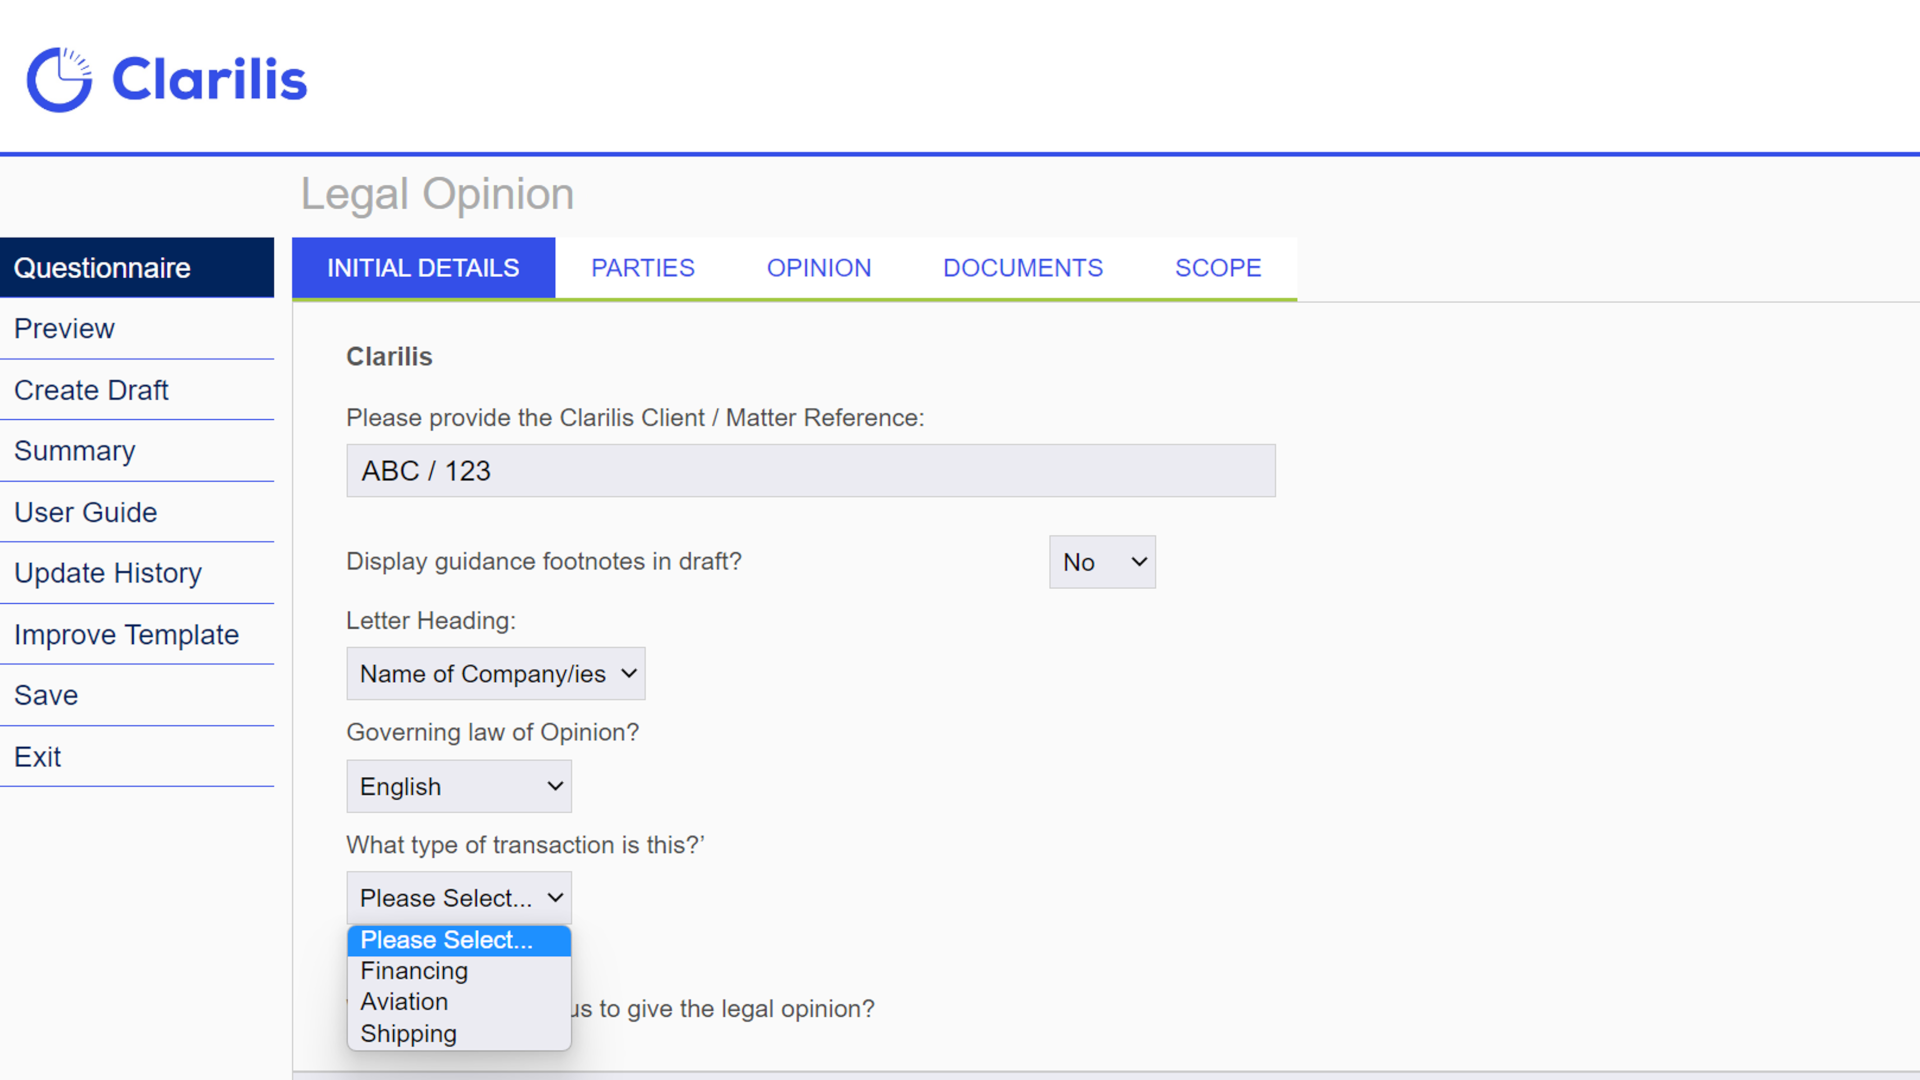Open the Governing law English dropdown

(x=459, y=787)
